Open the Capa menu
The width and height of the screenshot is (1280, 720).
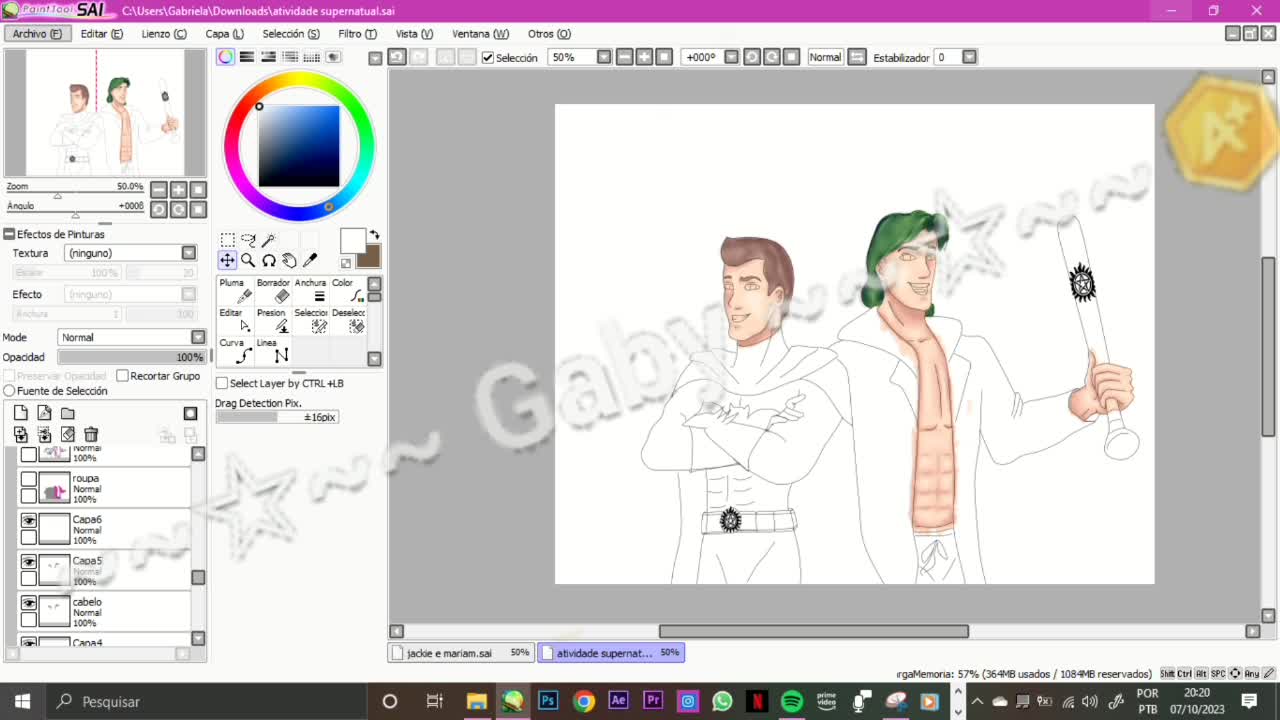(224, 34)
